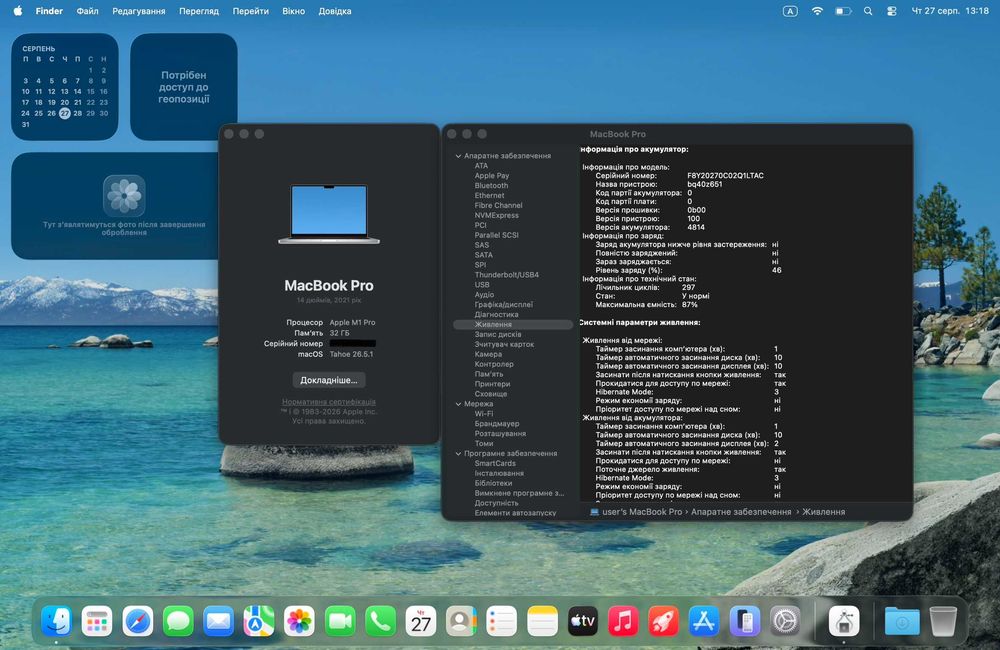Open System Settings gear in Dock
The image size is (1000, 650).
point(784,621)
